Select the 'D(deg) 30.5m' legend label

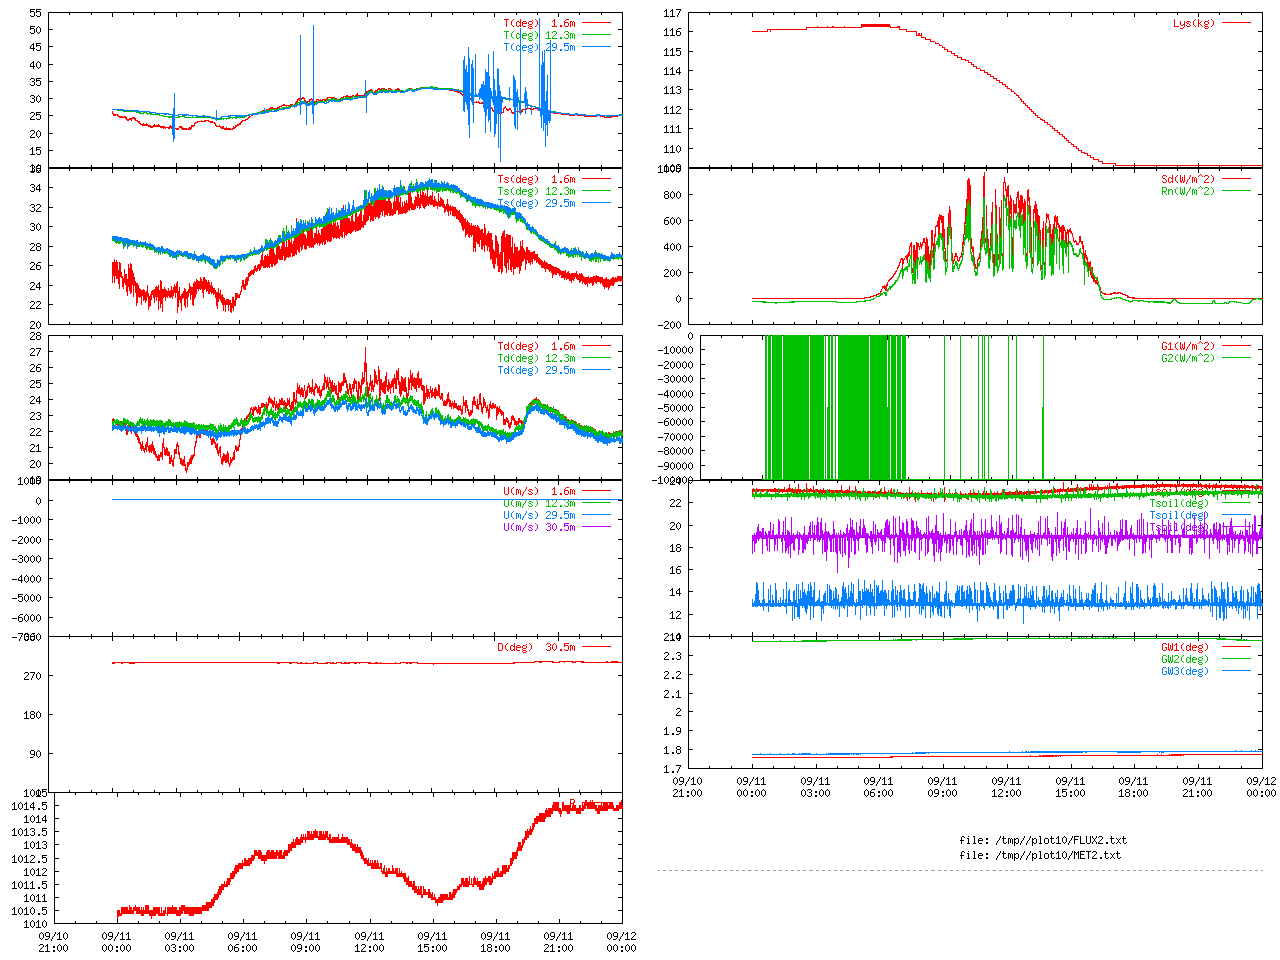click(x=537, y=648)
